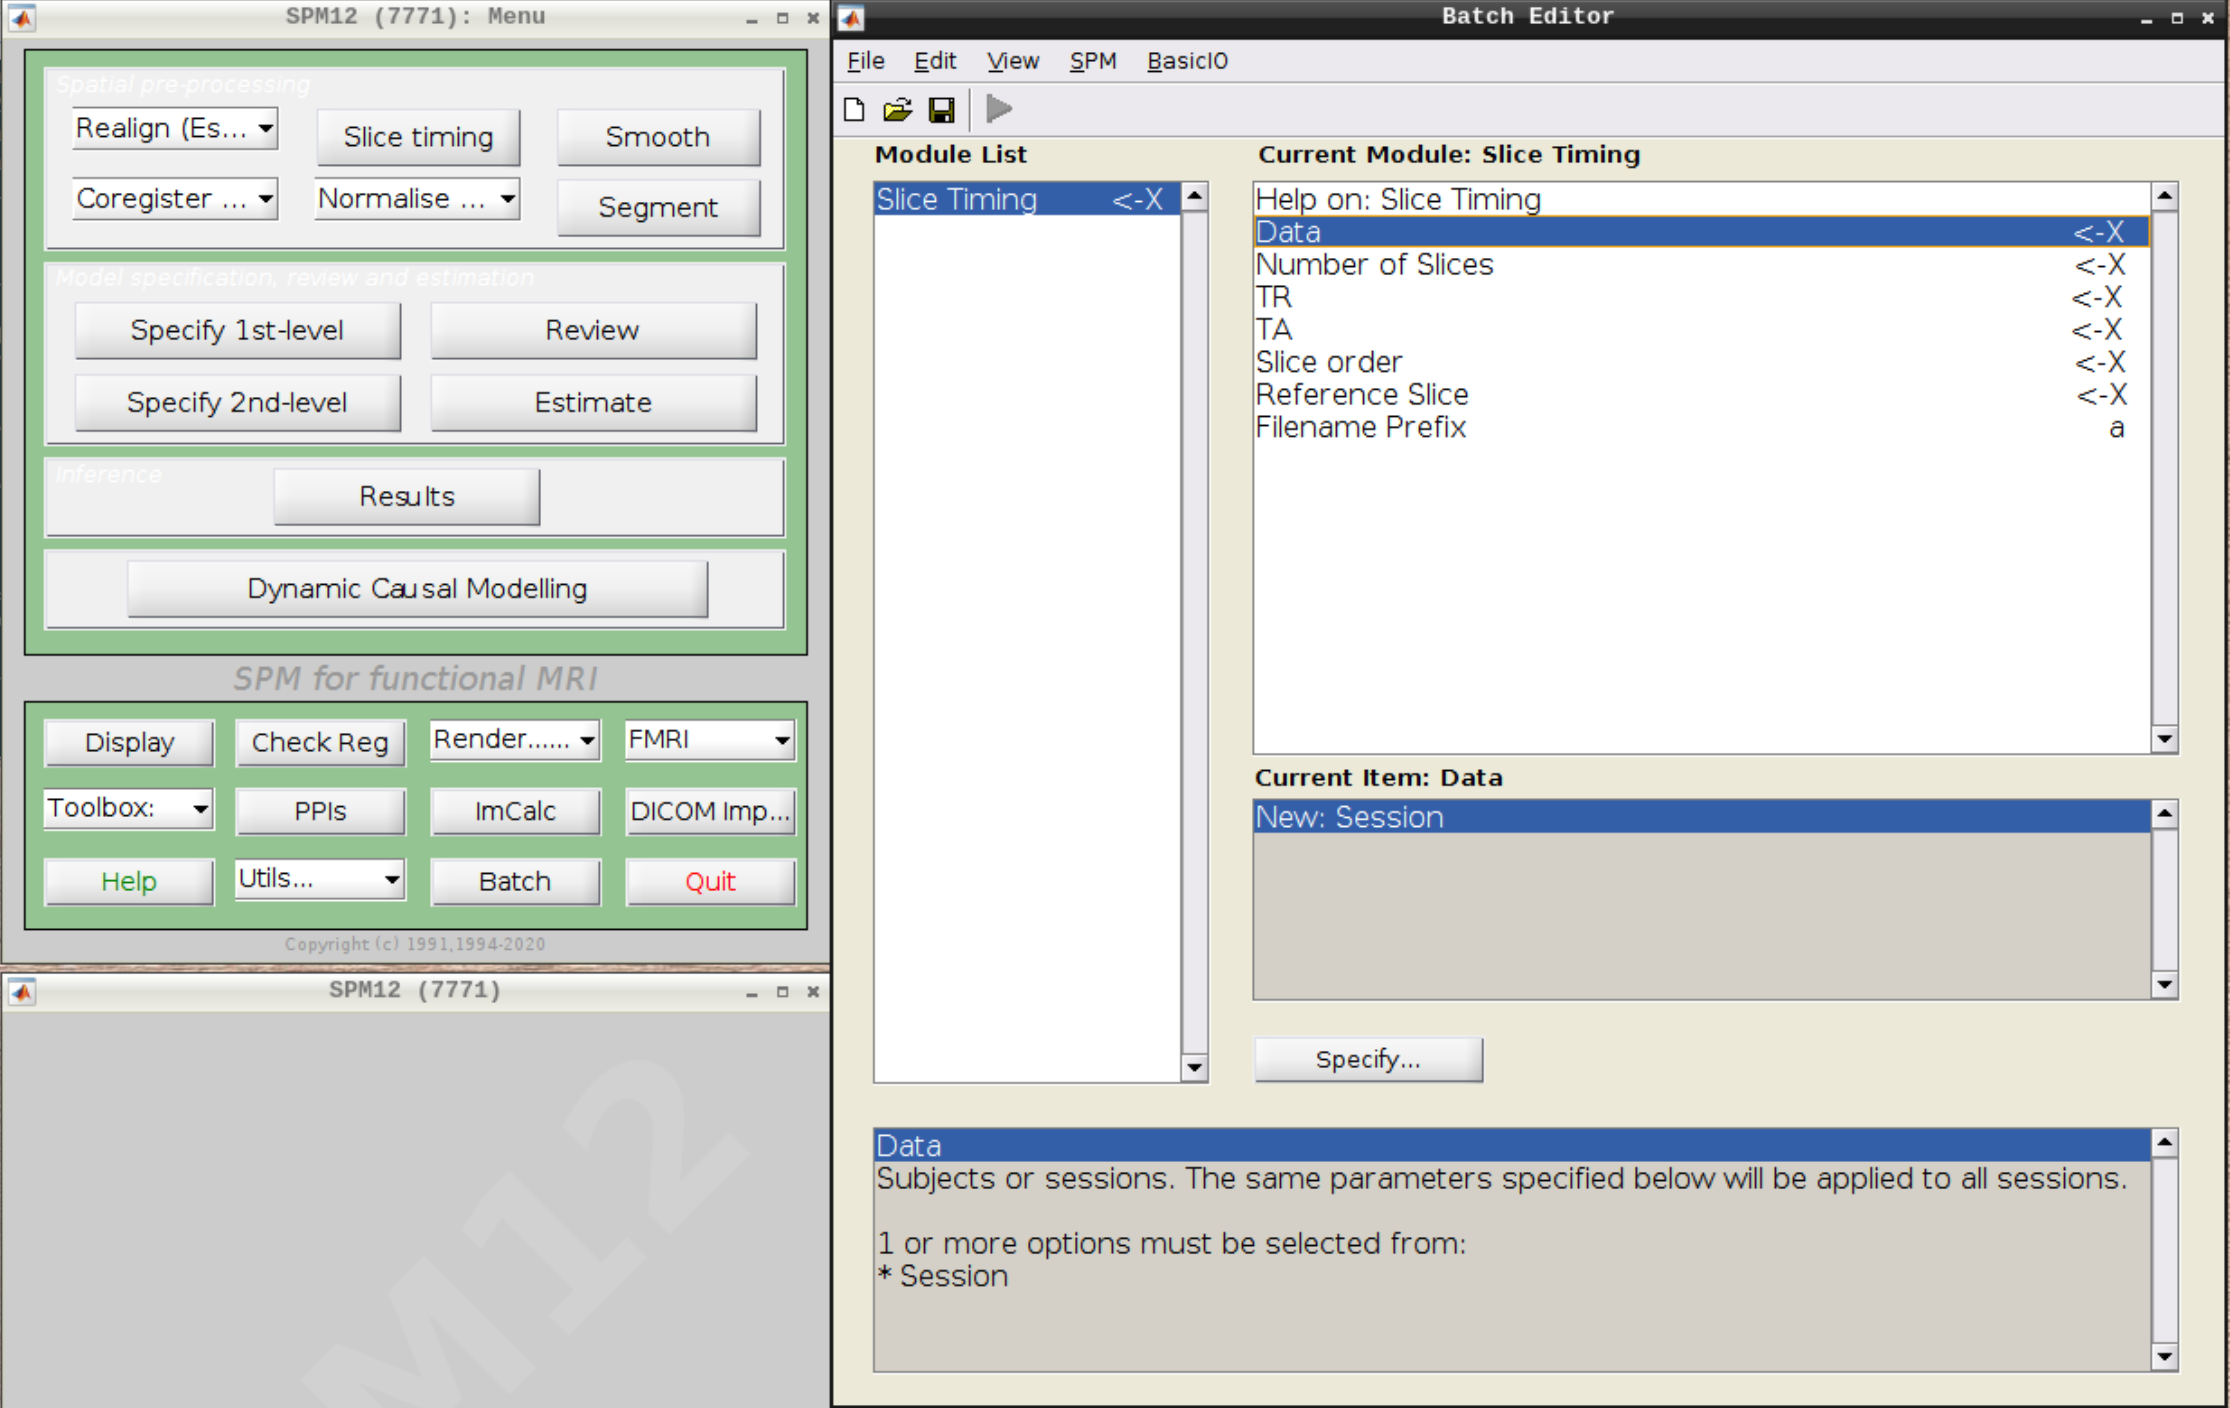Open the Utils dropdown
Image resolution: width=2230 pixels, height=1408 pixels.
pos(320,879)
